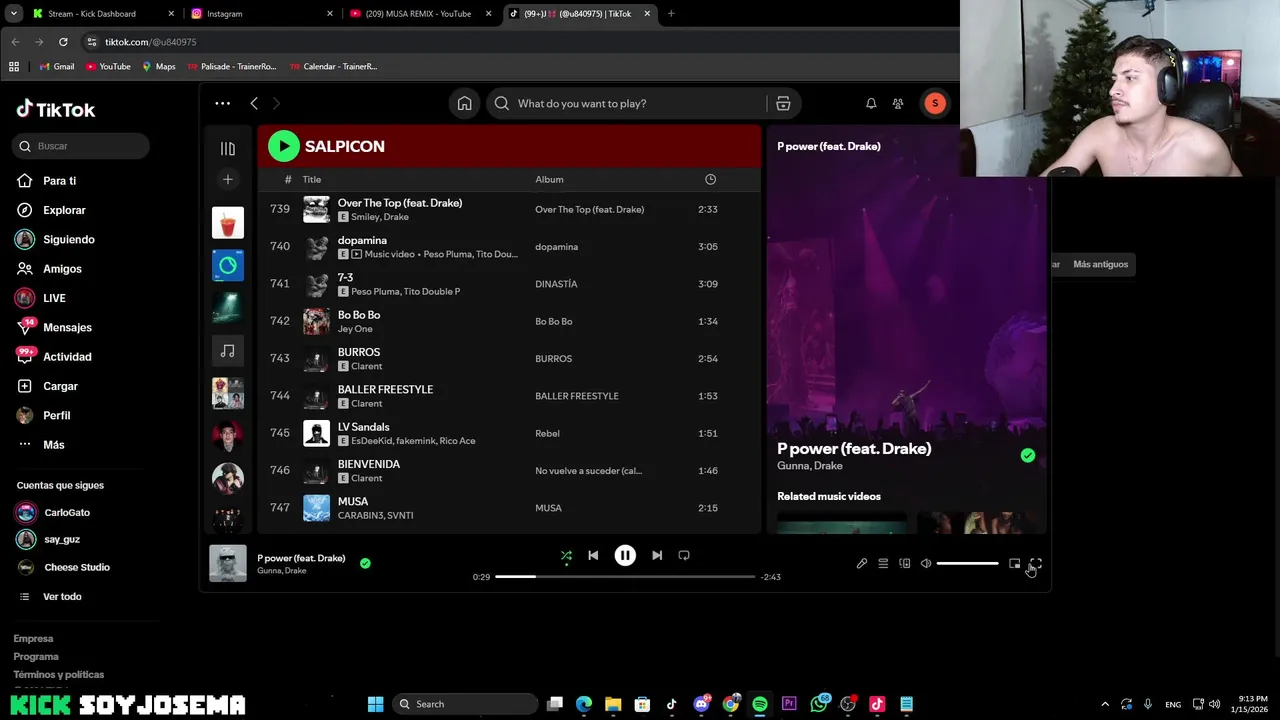The height and width of the screenshot is (720, 1280).
Task: Play the SALPICON playlist
Action: [284, 146]
